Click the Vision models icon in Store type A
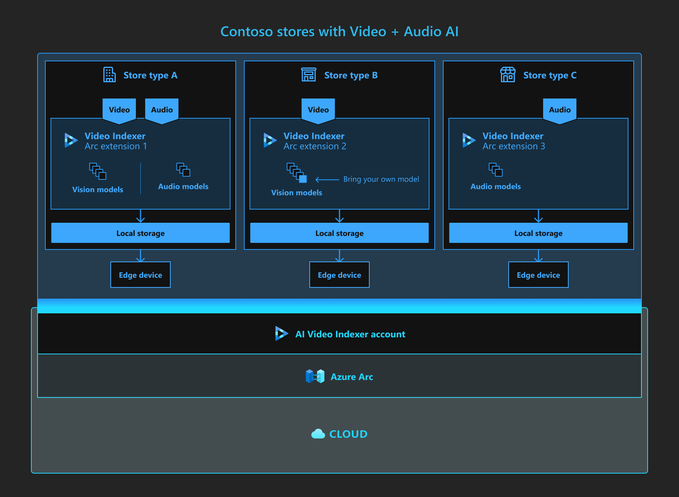Viewport: 679px width, 497px height. coord(98,171)
